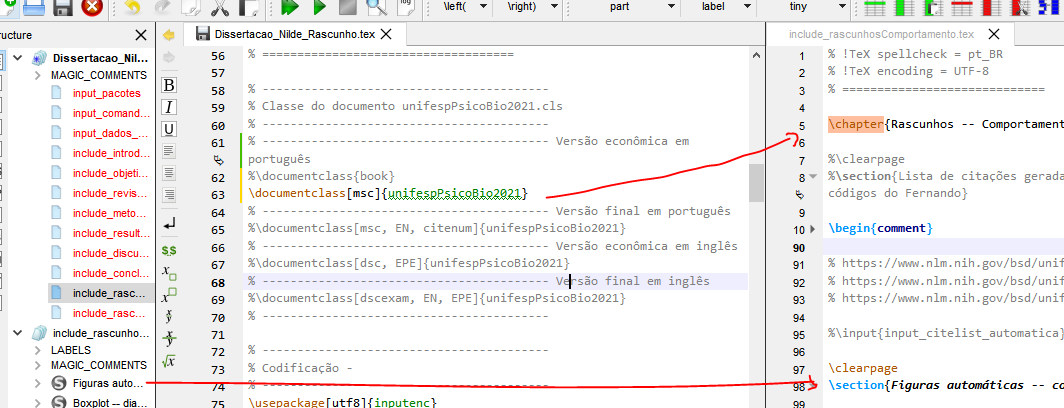Screen dimensions: 1064x408
Task: Open the \left( delimiter dropdown
Action: coord(484,5)
